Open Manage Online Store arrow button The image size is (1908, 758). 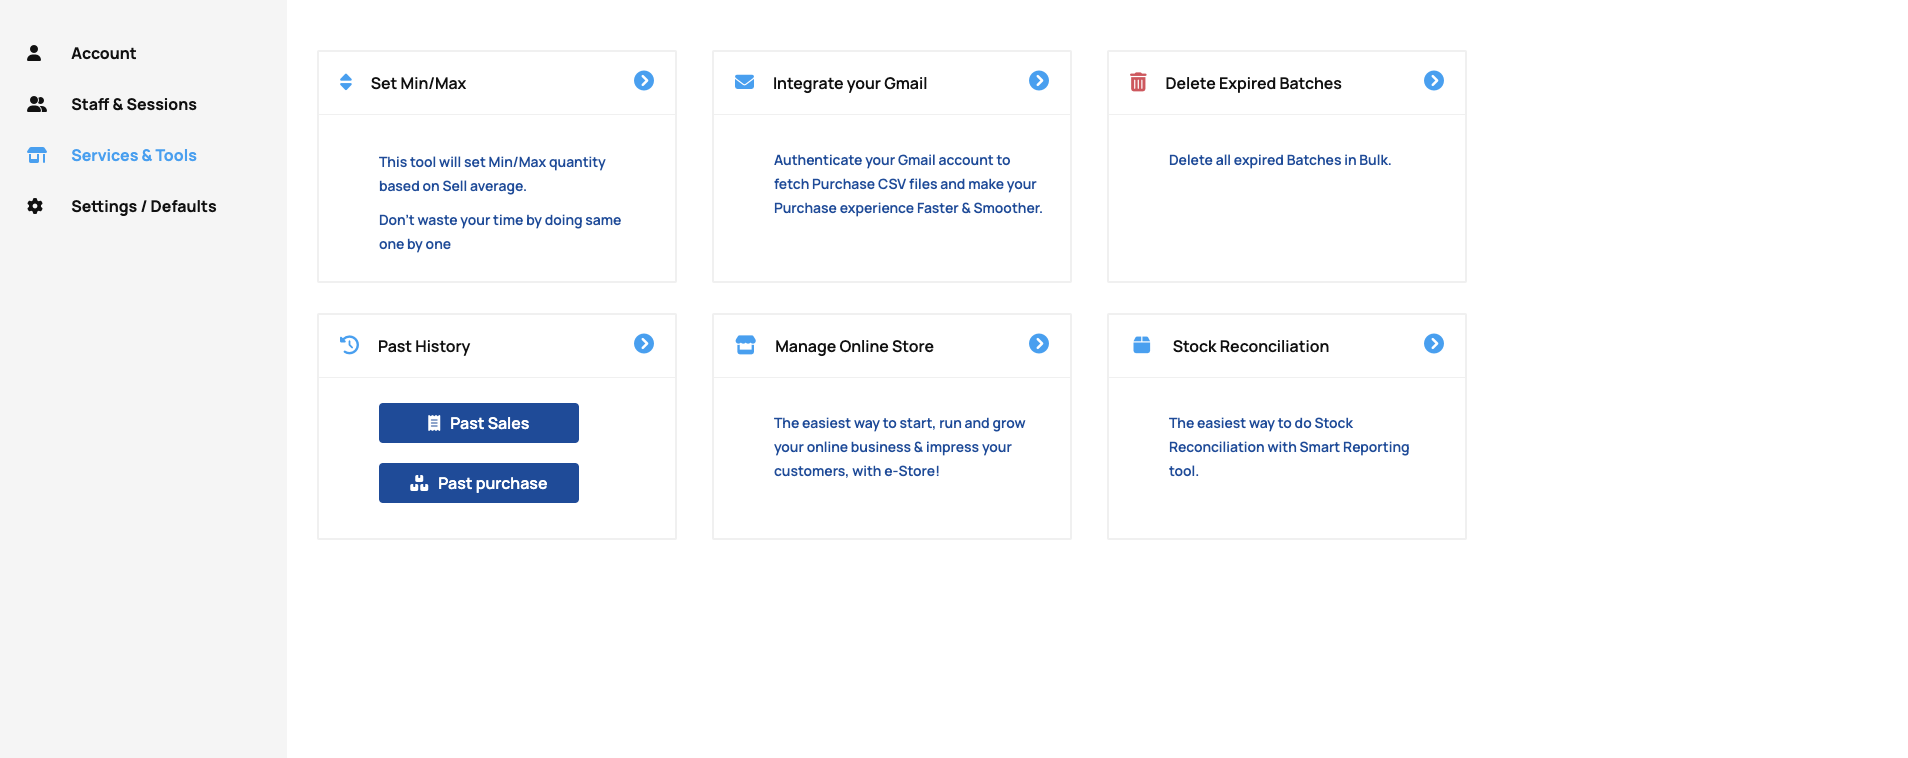[1039, 344]
